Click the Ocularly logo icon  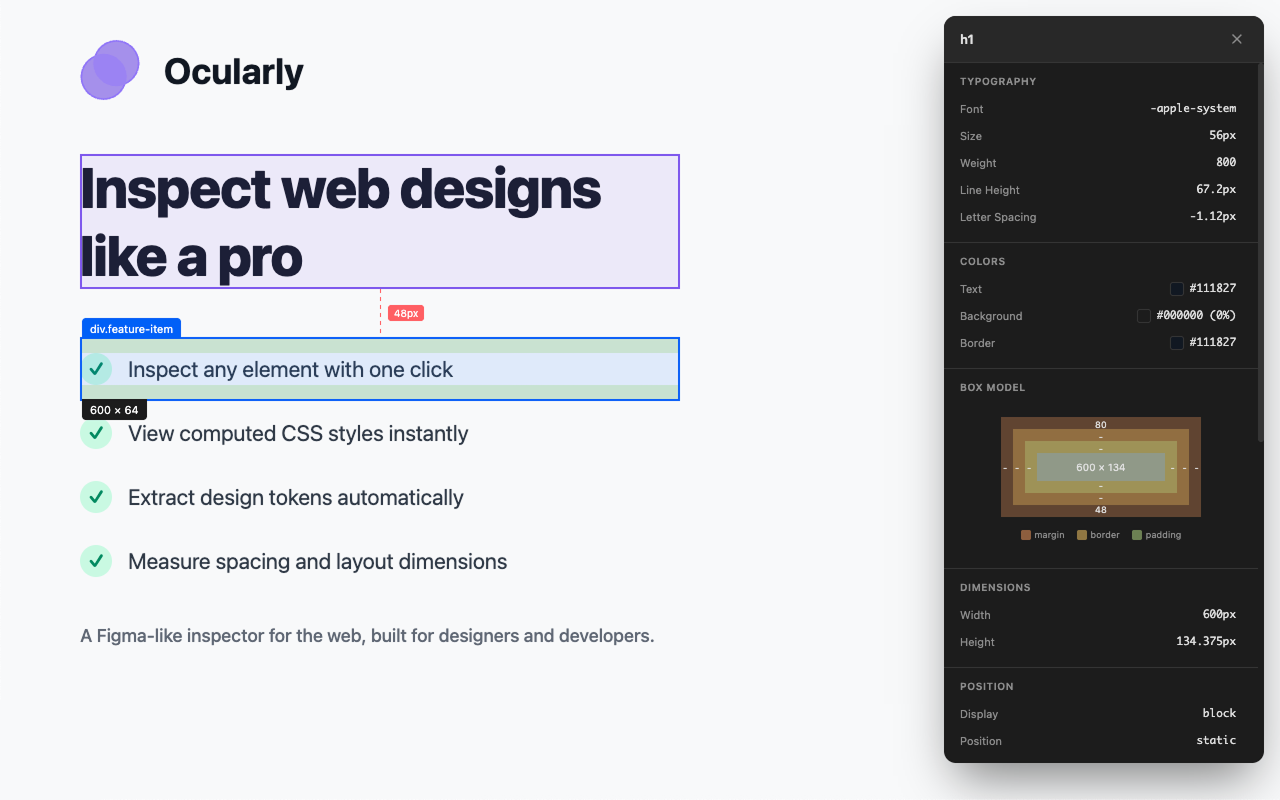(x=110, y=70)
